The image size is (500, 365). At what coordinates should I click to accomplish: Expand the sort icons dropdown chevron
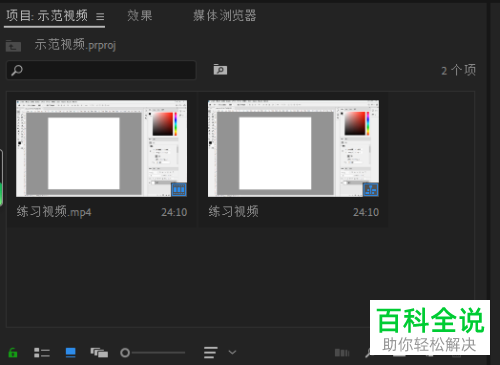tap(232, 352)
